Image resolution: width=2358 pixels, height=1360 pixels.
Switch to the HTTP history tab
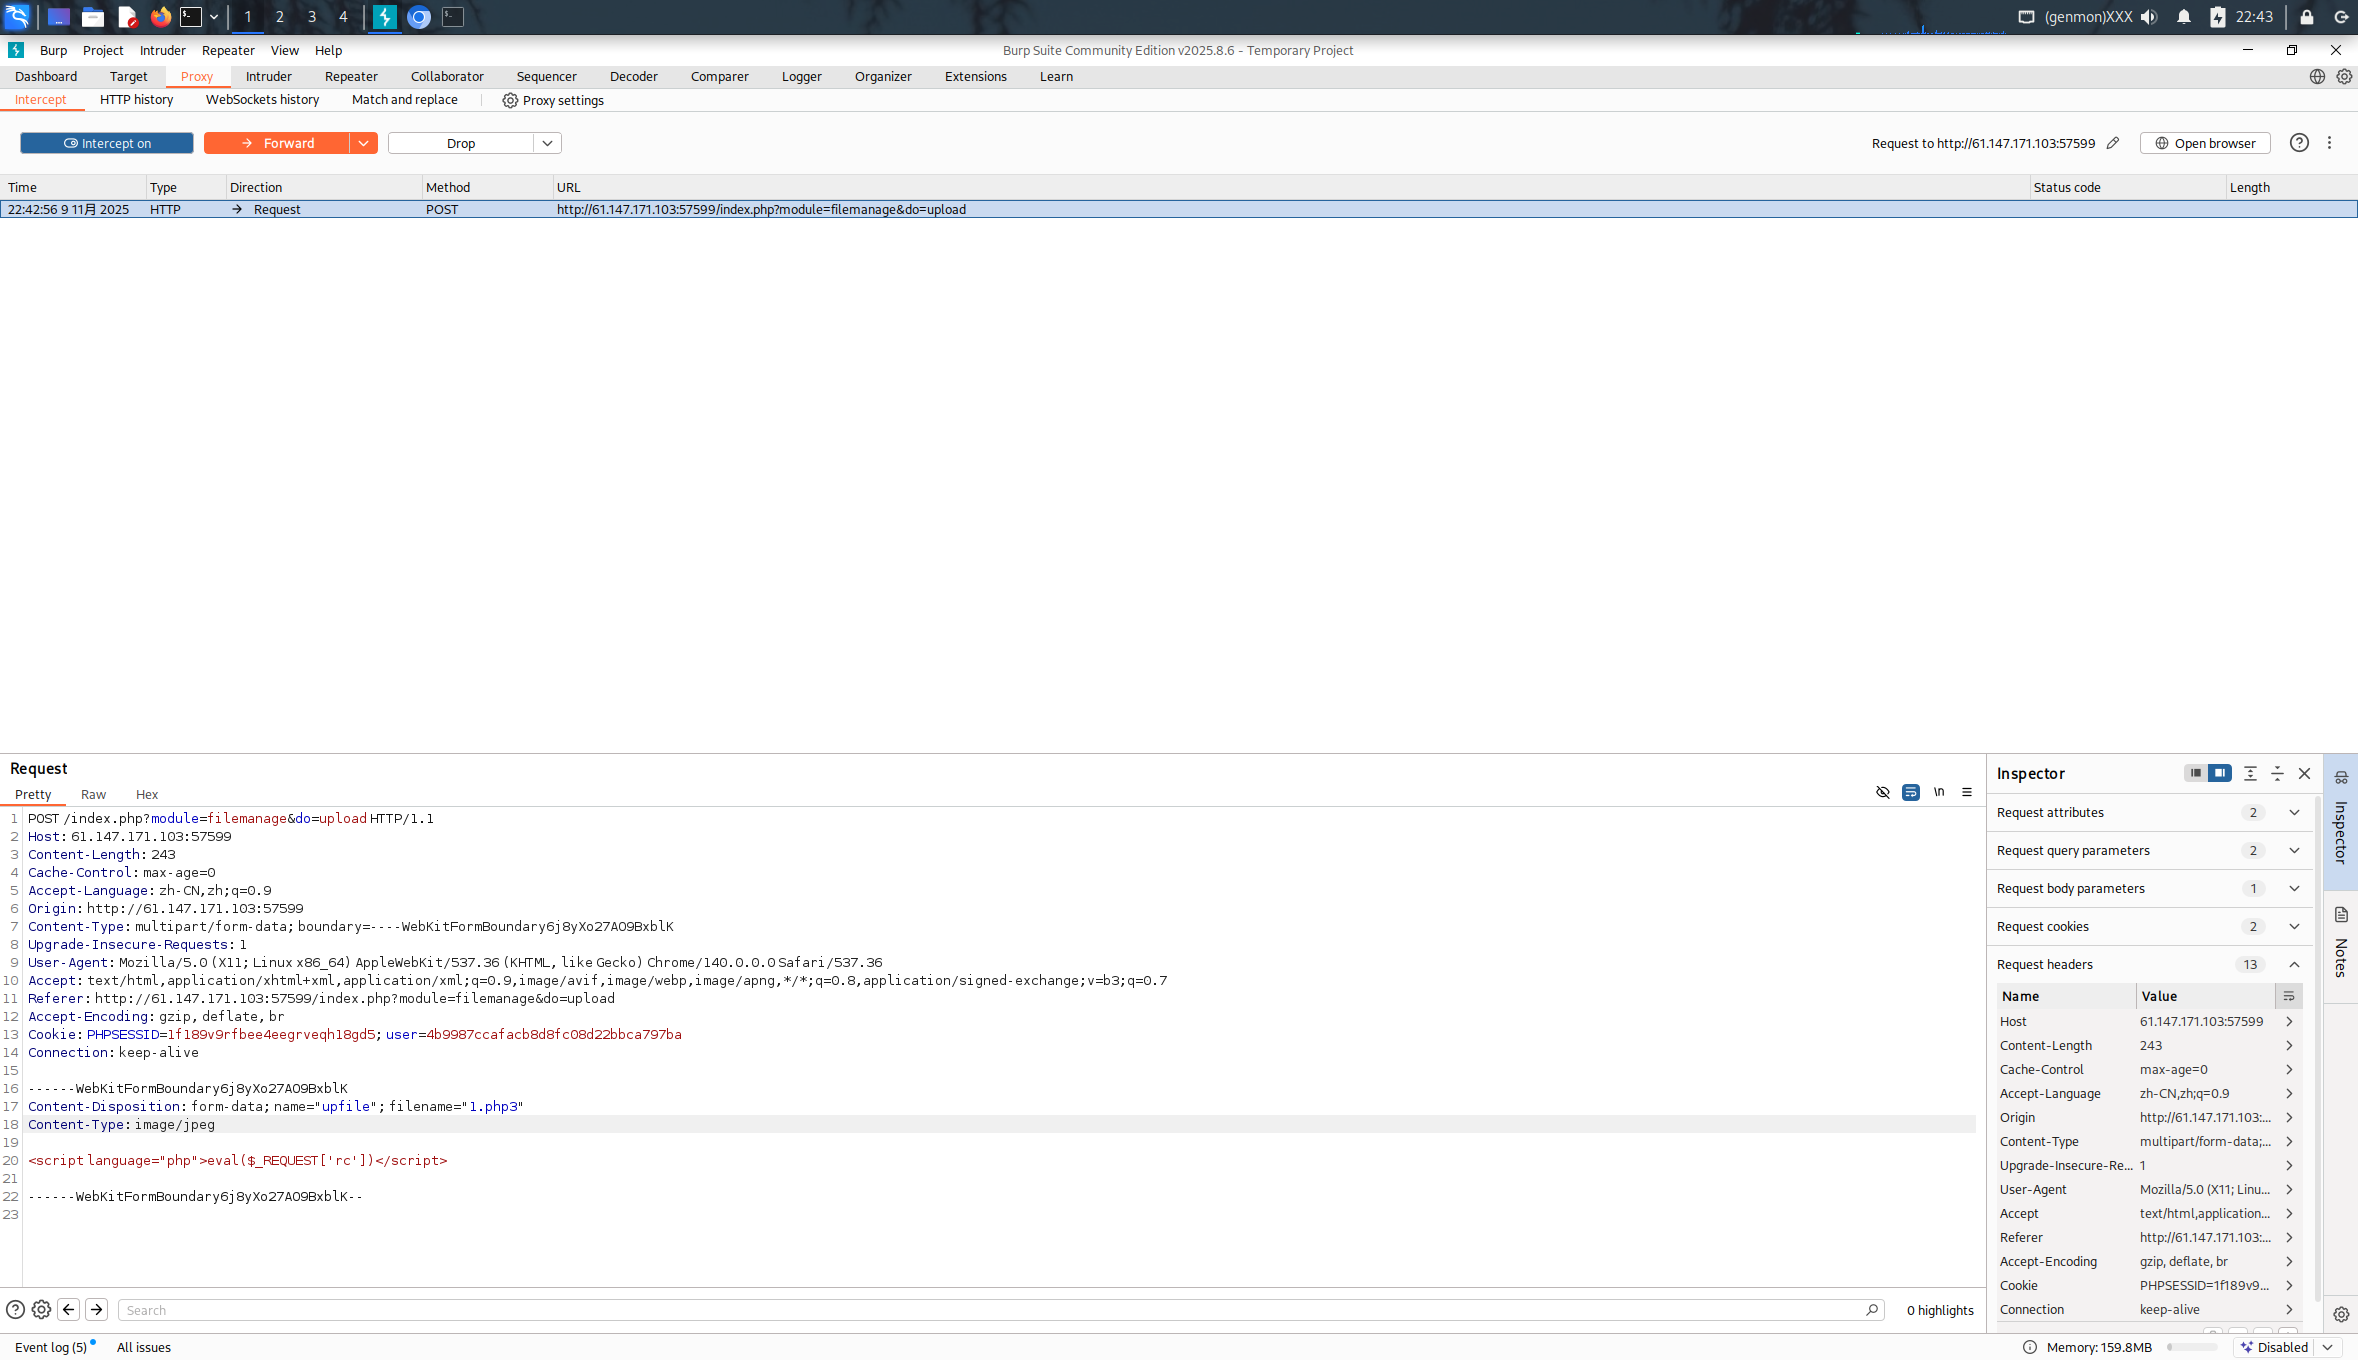click(136, 100)
